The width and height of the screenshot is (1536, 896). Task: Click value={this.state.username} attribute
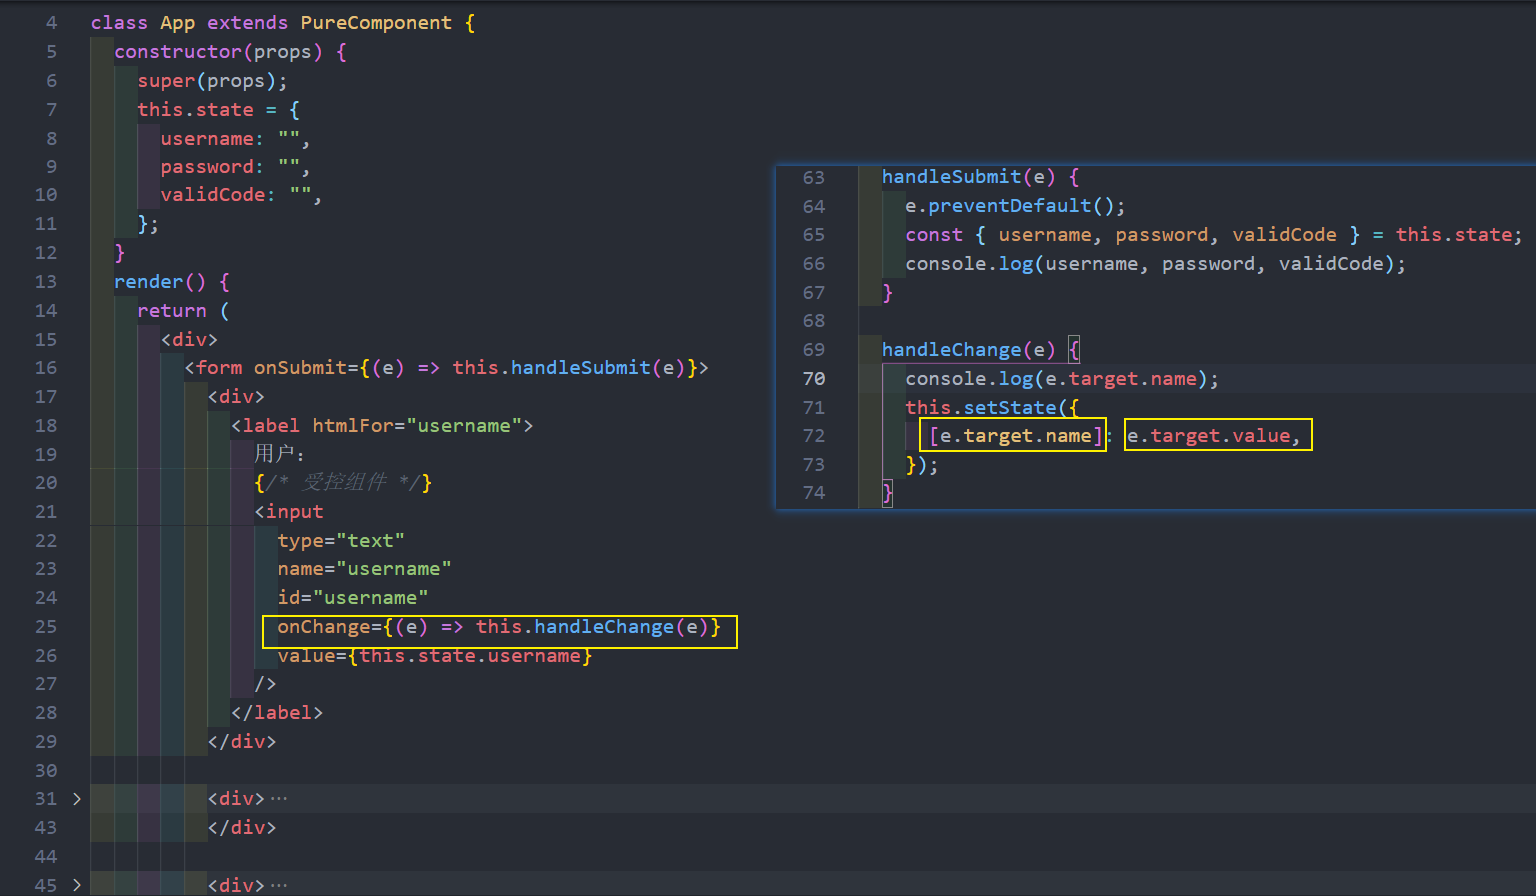point(435,656)
